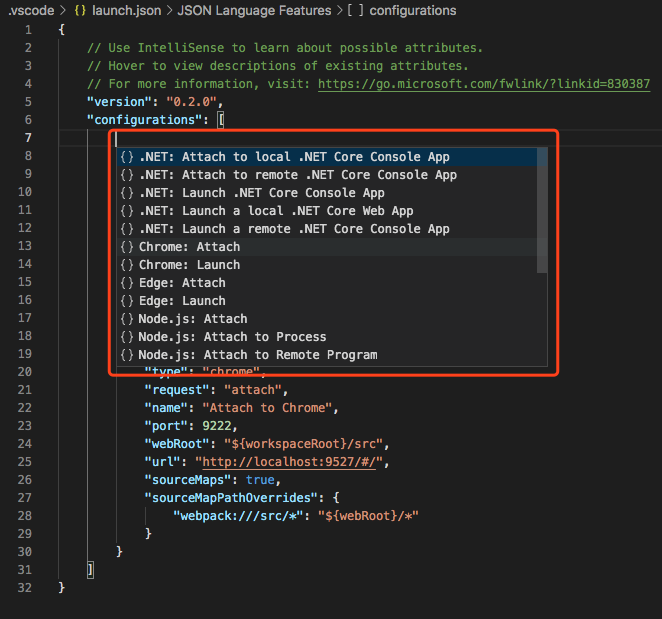Click the curly braces icon beside launch.json breadcrumb
The height and width of the screenshot is (619, 662).
tap(82, 10)
